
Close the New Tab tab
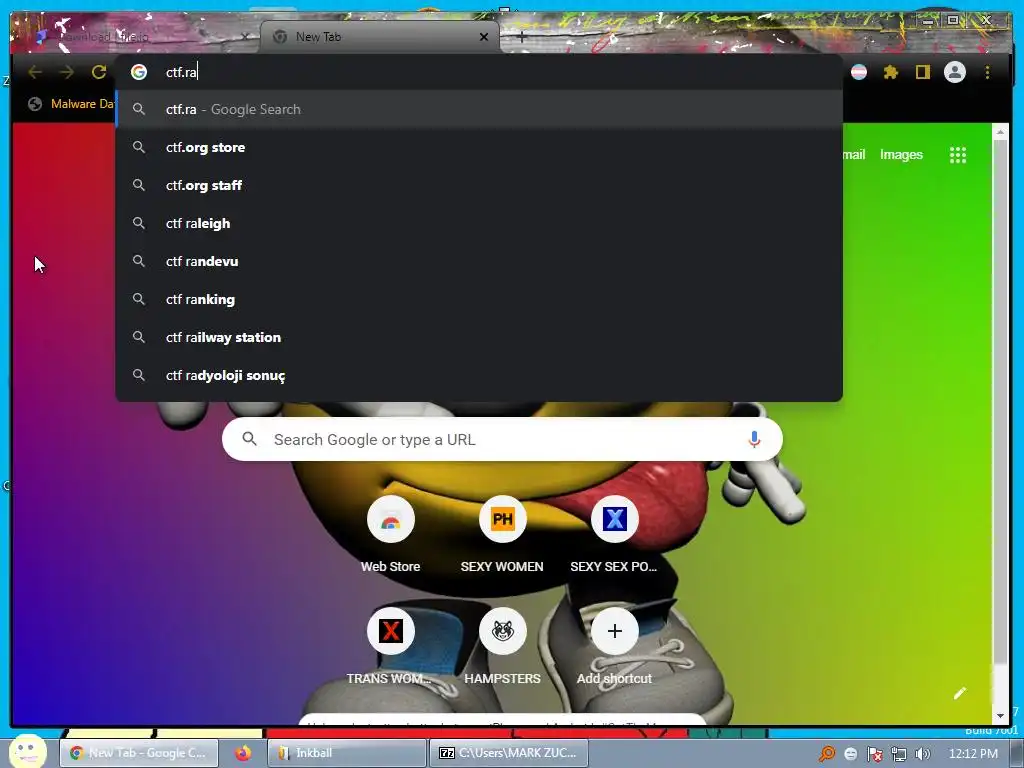tap(484, 37)
